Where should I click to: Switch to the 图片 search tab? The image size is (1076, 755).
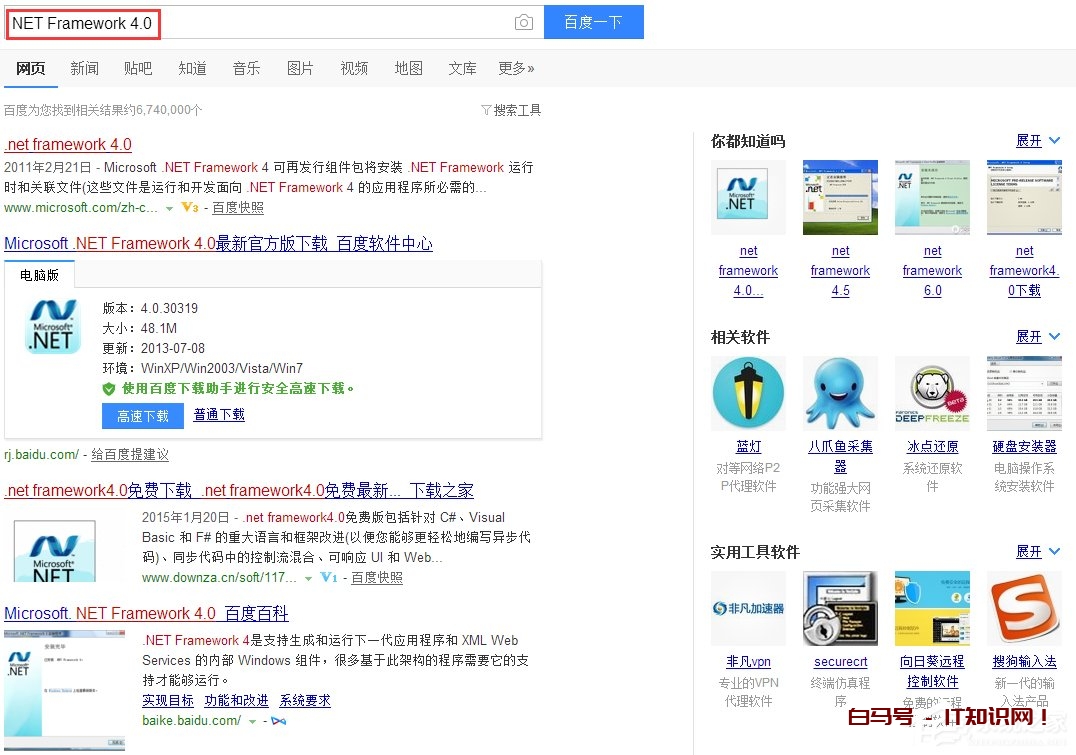click(300, 68)
